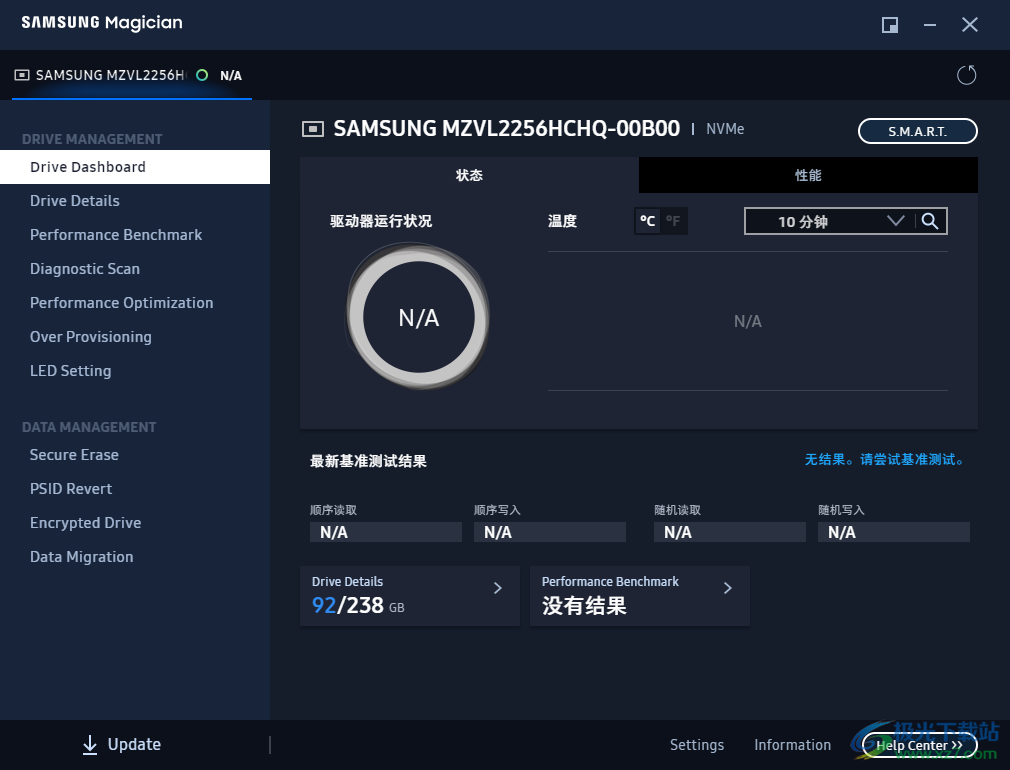
Task: Open Performance Optimization page
Action: (x=135, y=303)
